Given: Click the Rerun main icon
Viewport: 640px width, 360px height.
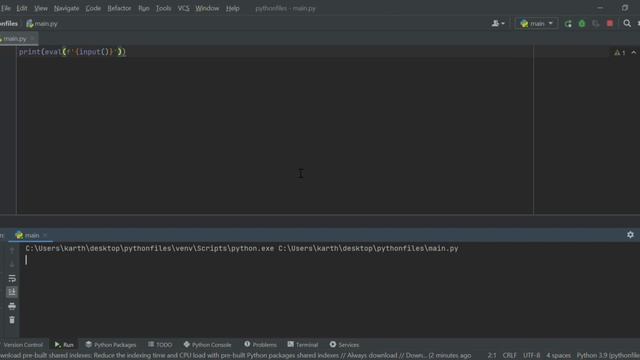Looking at the screenshot, I should point(568,24).
